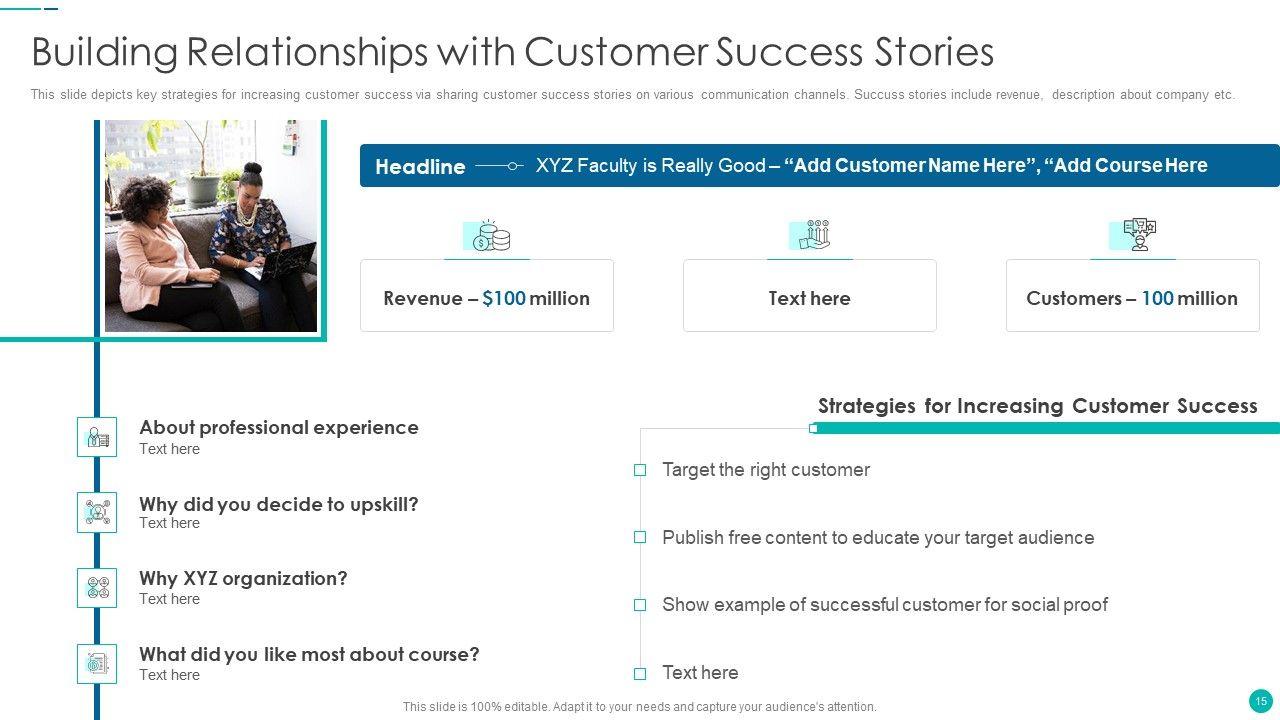The image size is (1280, 720).
Task: Select 'Why did you decide to upskill?' heading
Action: [x=279, y=504]
